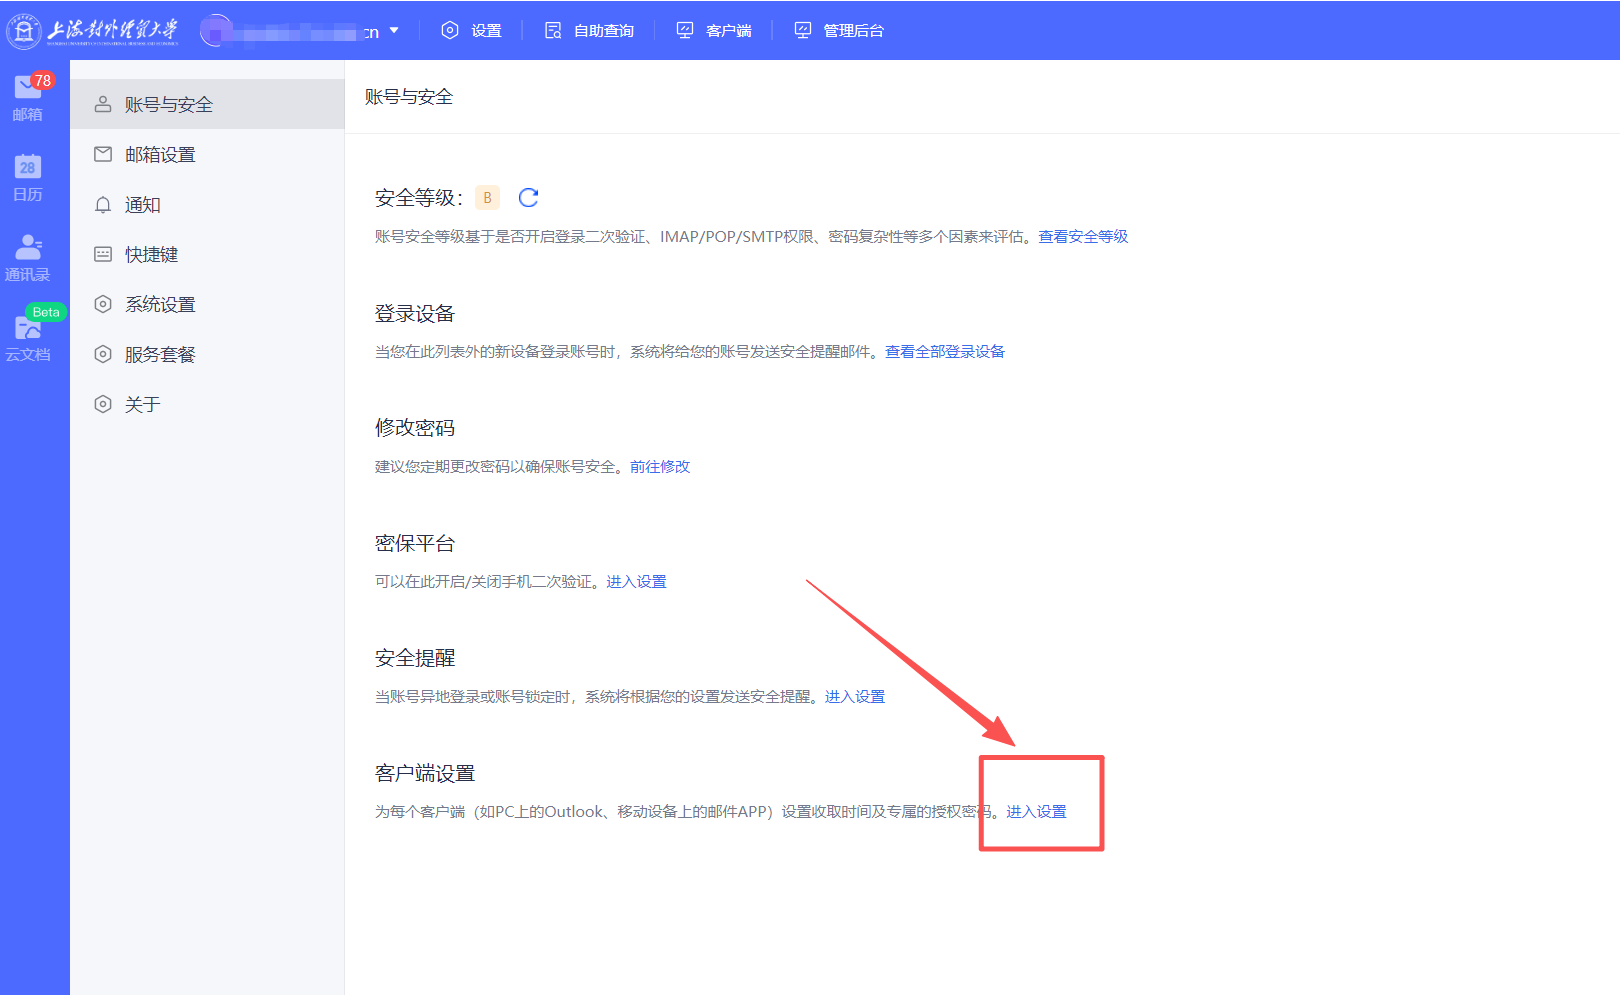This screenshot has height=995, width=1620.
Task: Select 快捷键 in the settings sidebar
Action: coord(151,255)
